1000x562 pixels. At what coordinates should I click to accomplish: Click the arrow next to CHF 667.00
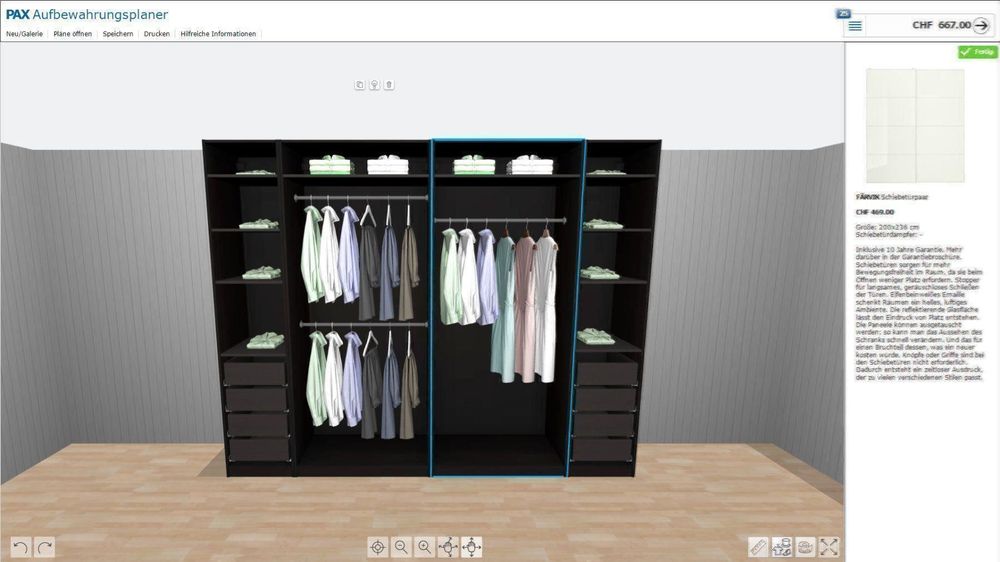(980, 26)
